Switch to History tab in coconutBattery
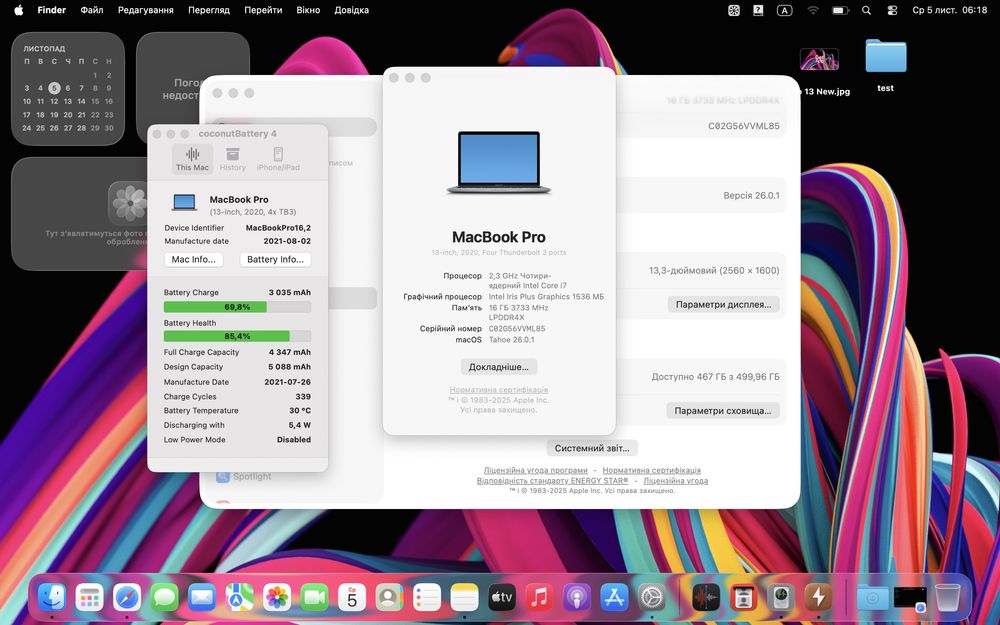This screenshot has width=1000, height=625. (233, 159)
